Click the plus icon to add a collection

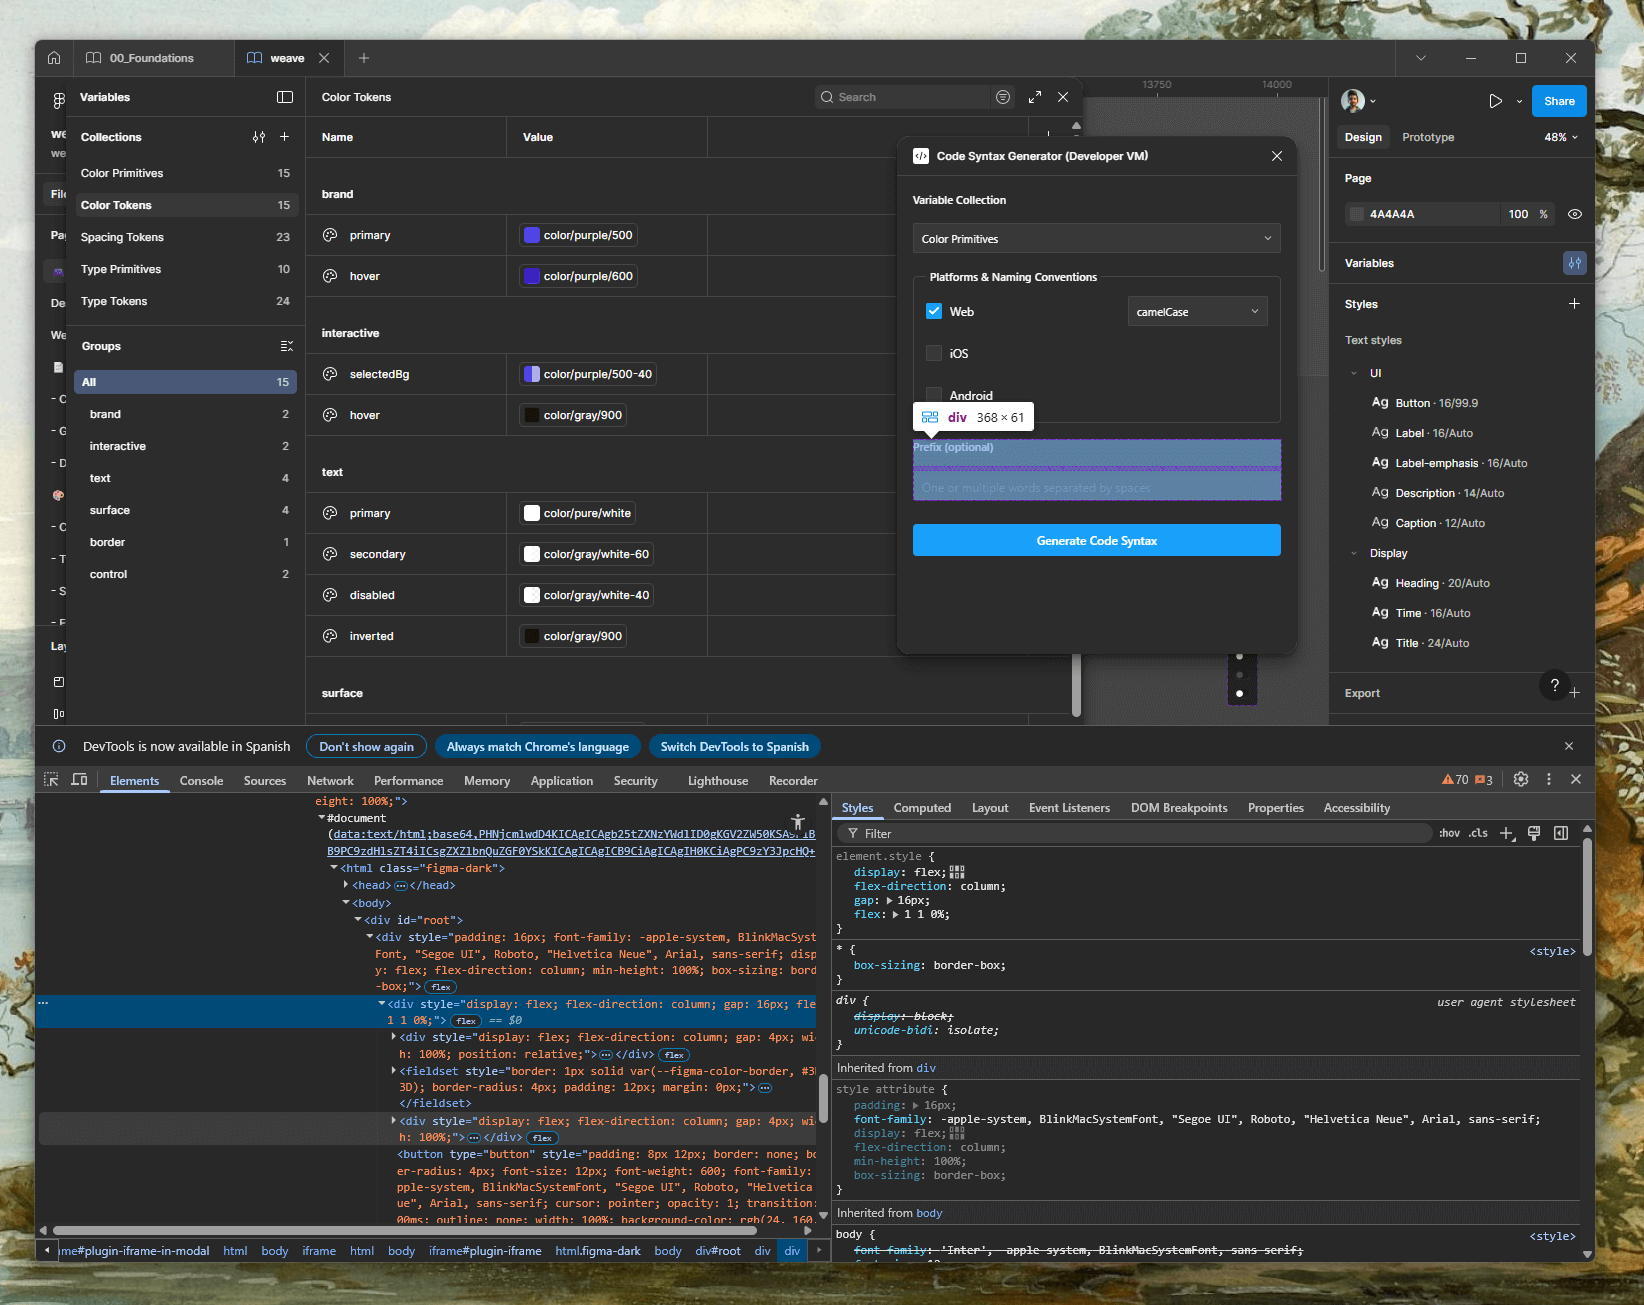coord(284,137)
